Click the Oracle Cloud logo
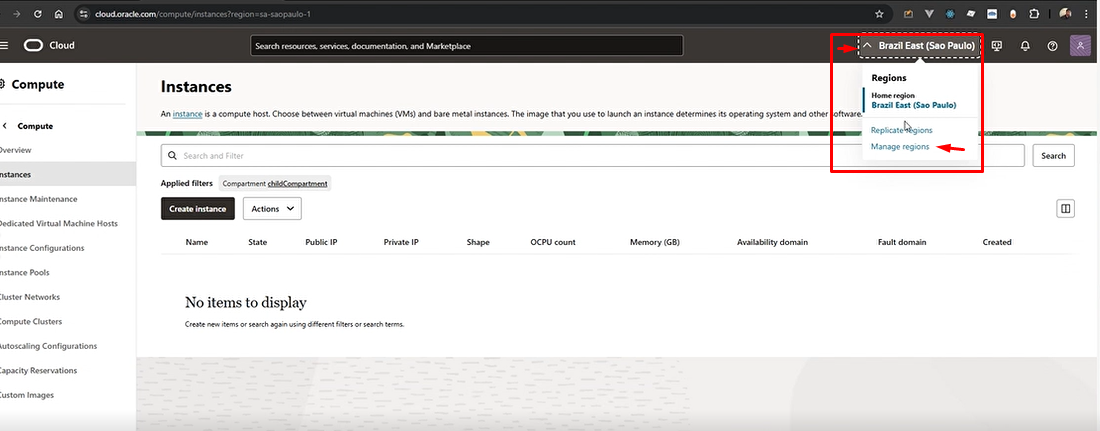The height and width of the screenshot is (431, 1100). (46, 46)
